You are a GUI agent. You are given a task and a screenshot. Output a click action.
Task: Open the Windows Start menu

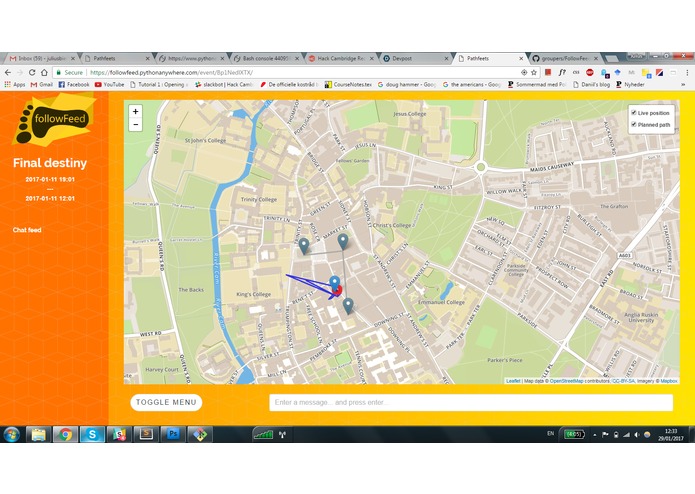pyautogui.click(x=12, y=435)
